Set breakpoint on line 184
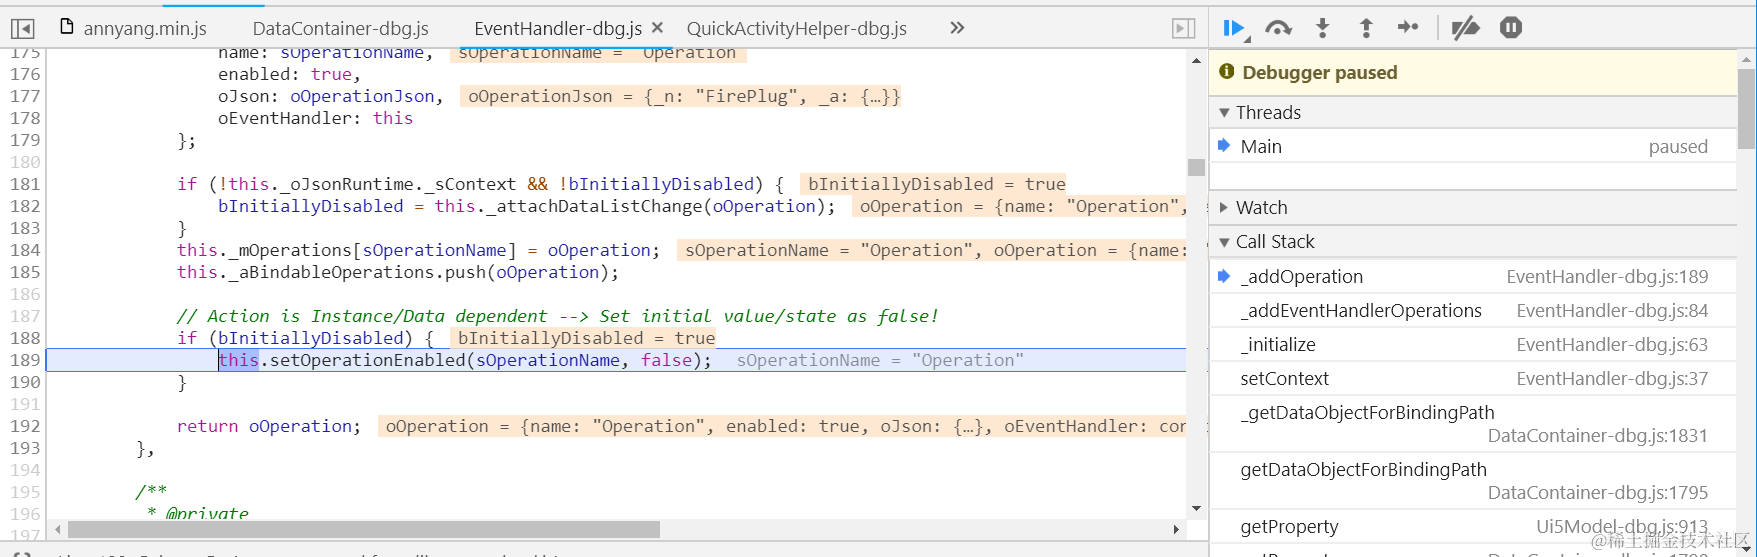Image resolution: width=1757 pixels, height=557 pixels. tap(25, 250)
